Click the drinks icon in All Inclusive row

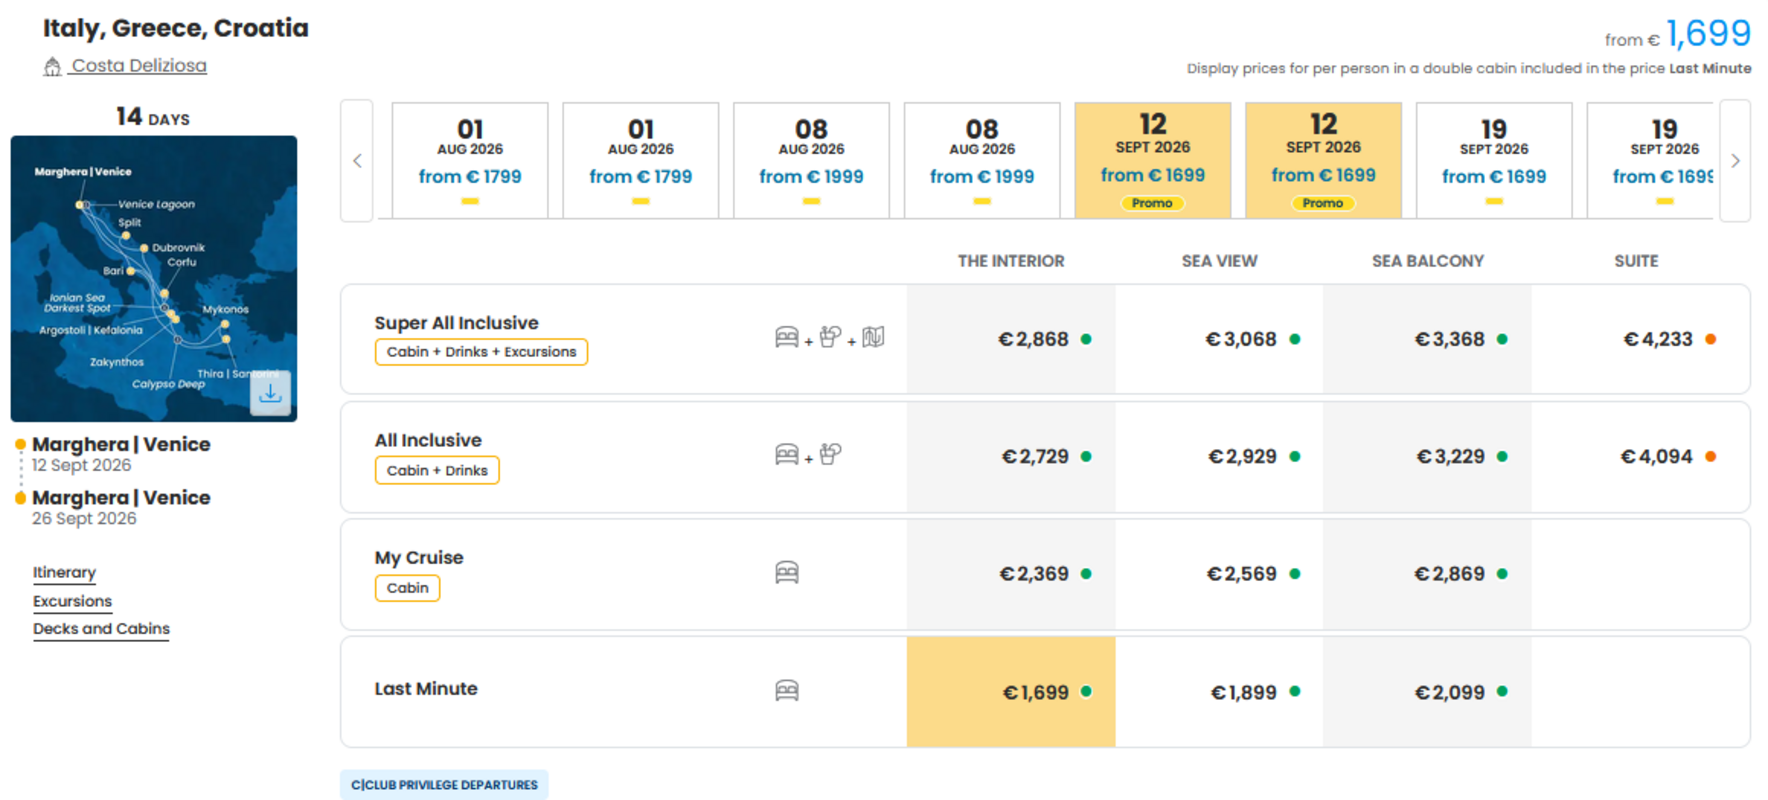tap(830, 454)
